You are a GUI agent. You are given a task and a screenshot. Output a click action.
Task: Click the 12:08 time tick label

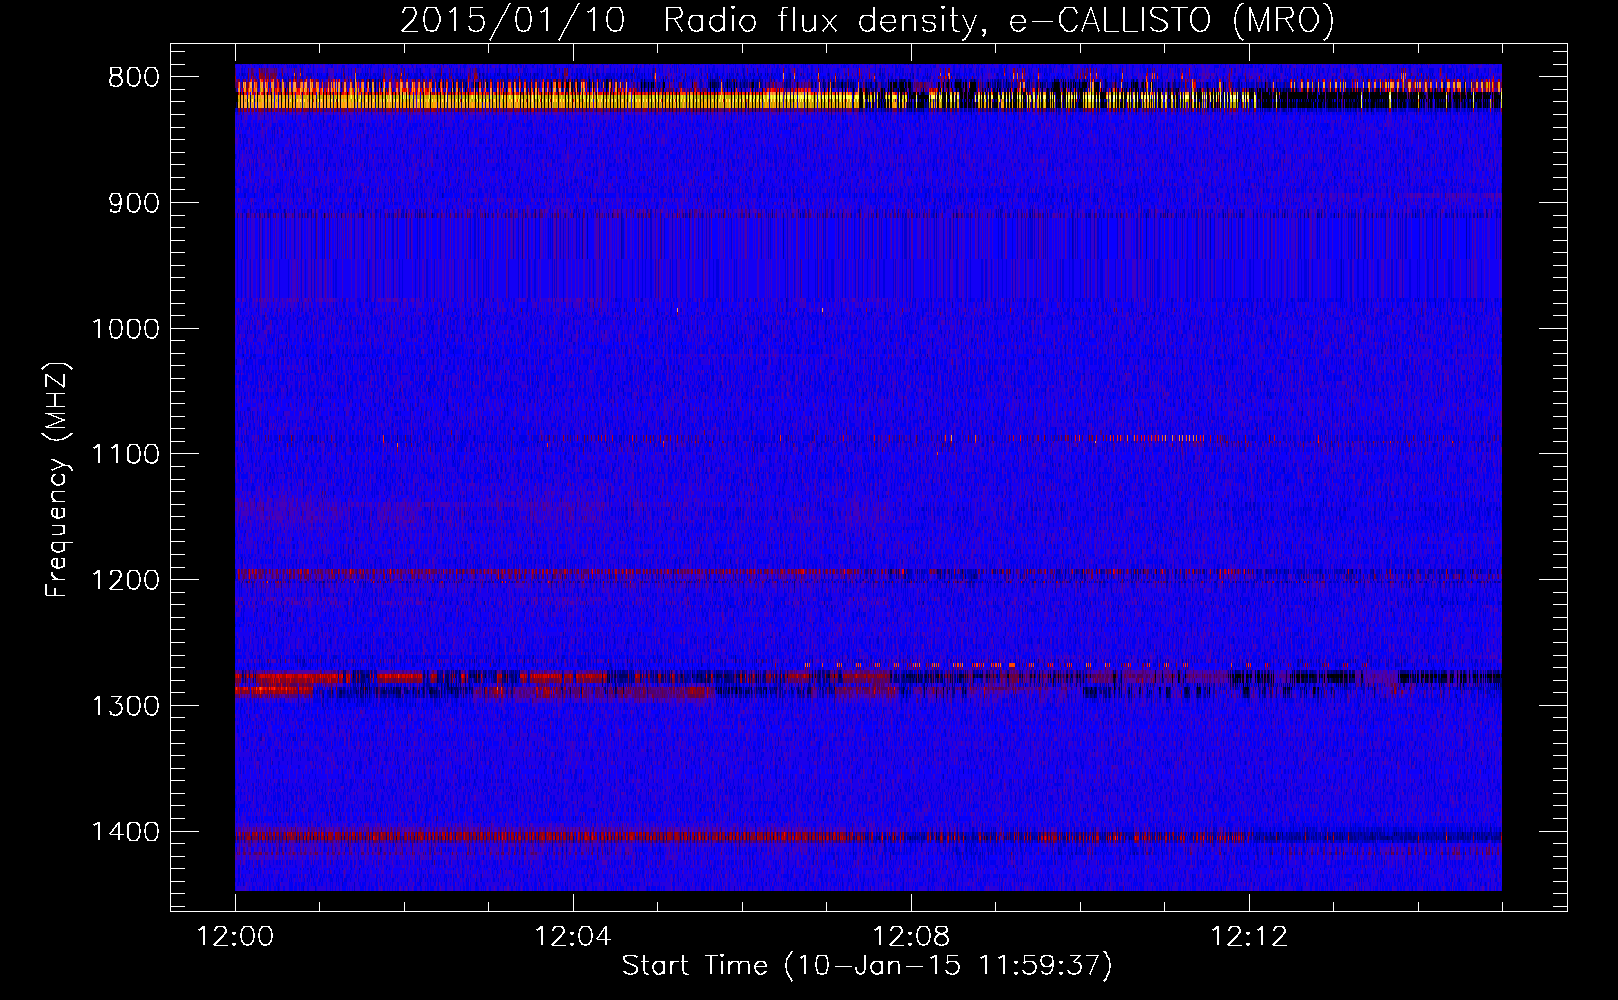(x=911, y=937)
